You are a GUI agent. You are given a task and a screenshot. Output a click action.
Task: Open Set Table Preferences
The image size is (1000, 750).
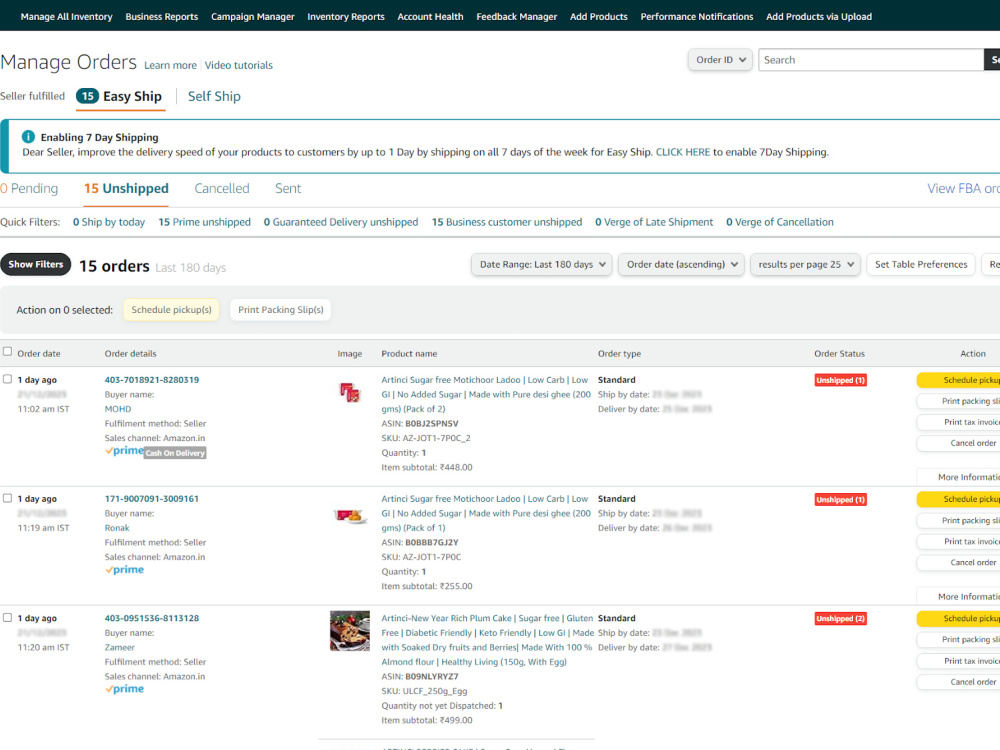click(921, 265)
